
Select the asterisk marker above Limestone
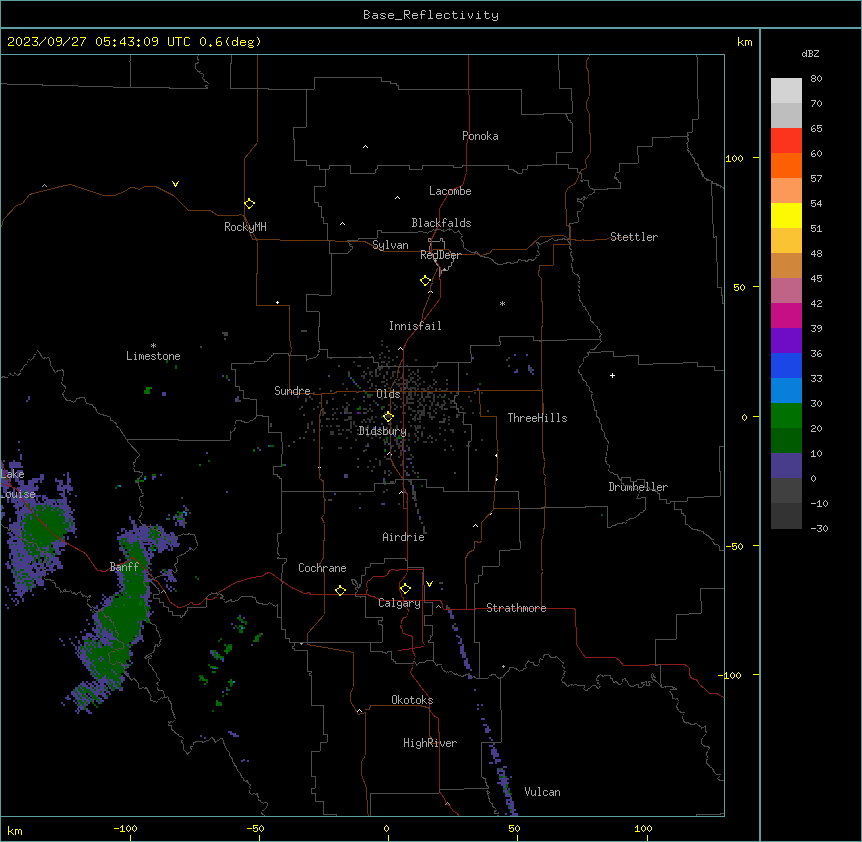coord(153,346)
